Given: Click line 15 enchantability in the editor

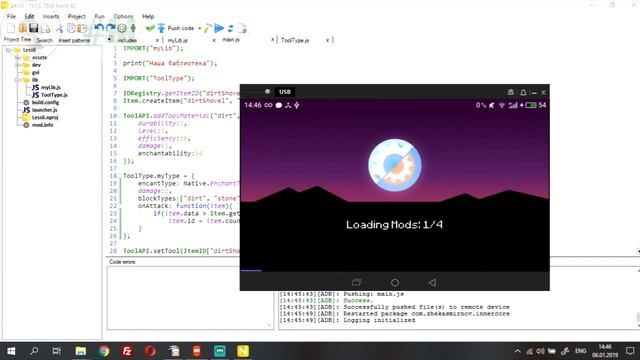Looking at the screenshot, I should point(170,153).
